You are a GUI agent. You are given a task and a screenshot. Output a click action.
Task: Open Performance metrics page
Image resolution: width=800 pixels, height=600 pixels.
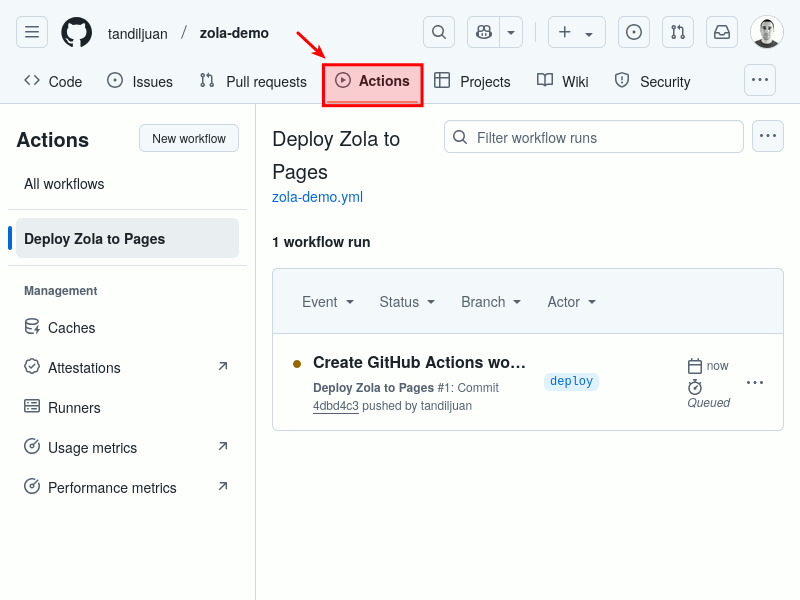128,488
